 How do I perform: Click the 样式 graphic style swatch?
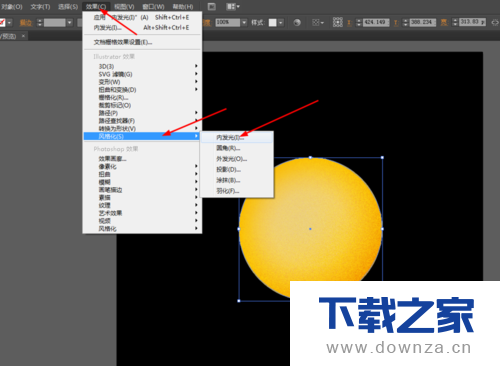[273, 23]
